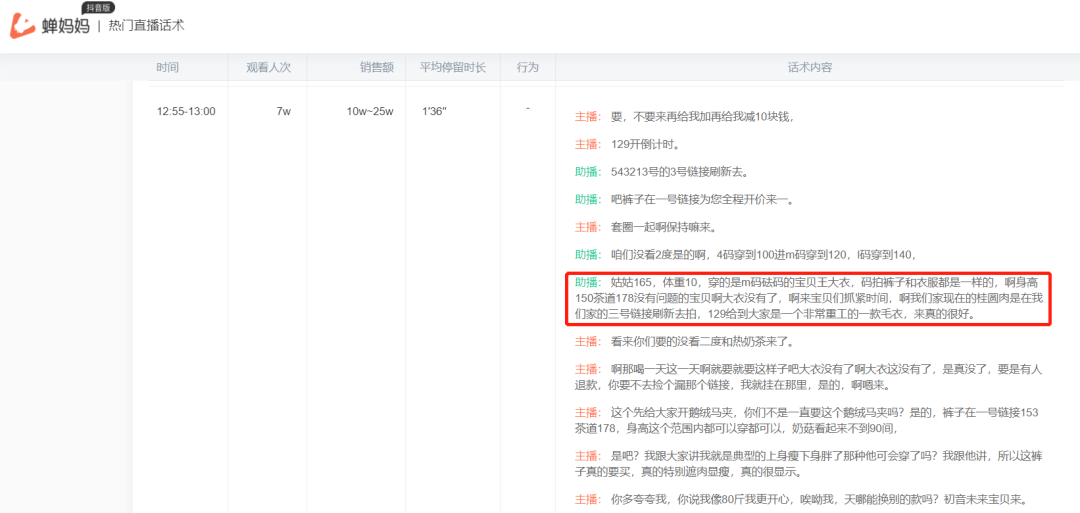
Task: Click the 1'36" average stay duration cell
Action: tap(434, 111)
